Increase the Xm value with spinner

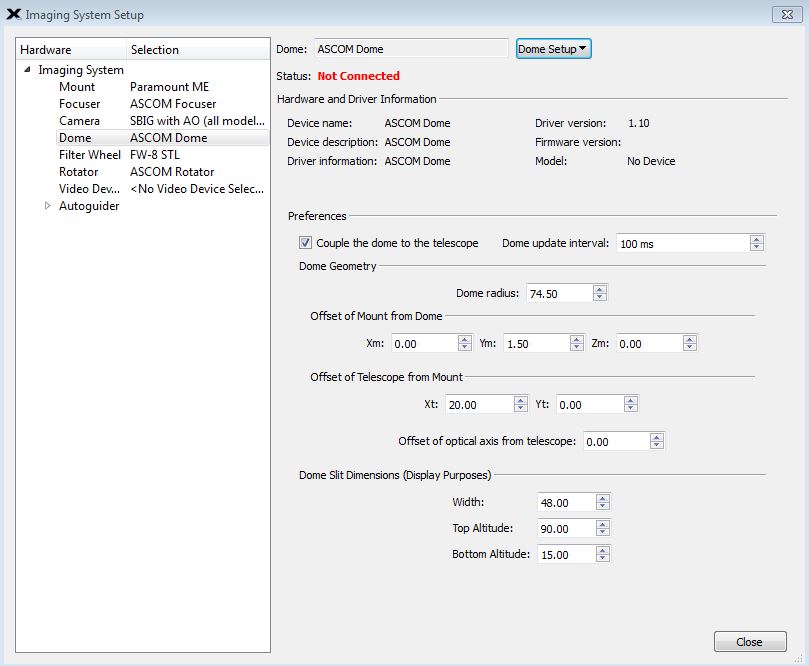pyautogui.click(x=465, y=339)
